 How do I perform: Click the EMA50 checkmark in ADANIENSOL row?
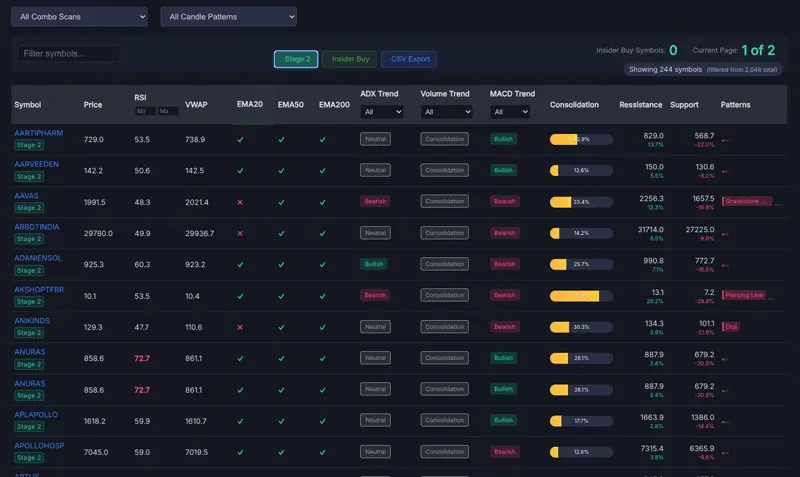pos(281,265)
